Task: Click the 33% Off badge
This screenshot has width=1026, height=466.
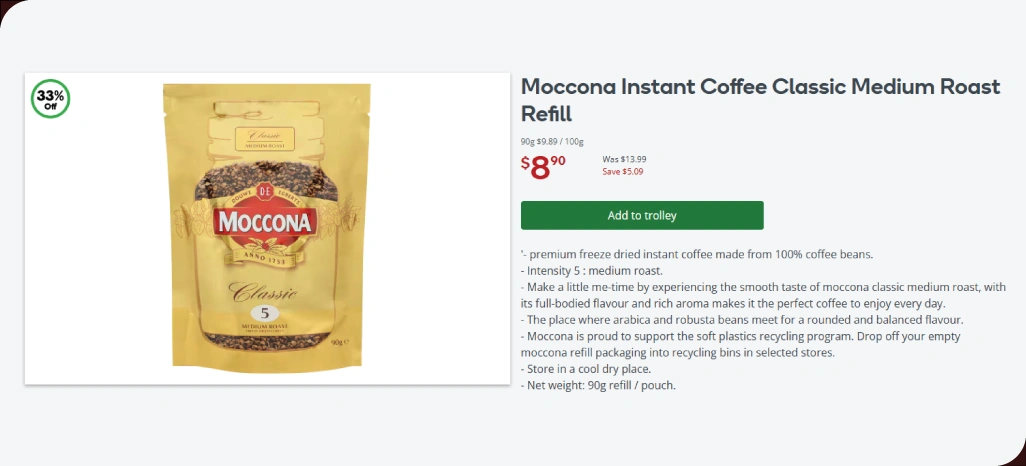Action: click(51, 98)
